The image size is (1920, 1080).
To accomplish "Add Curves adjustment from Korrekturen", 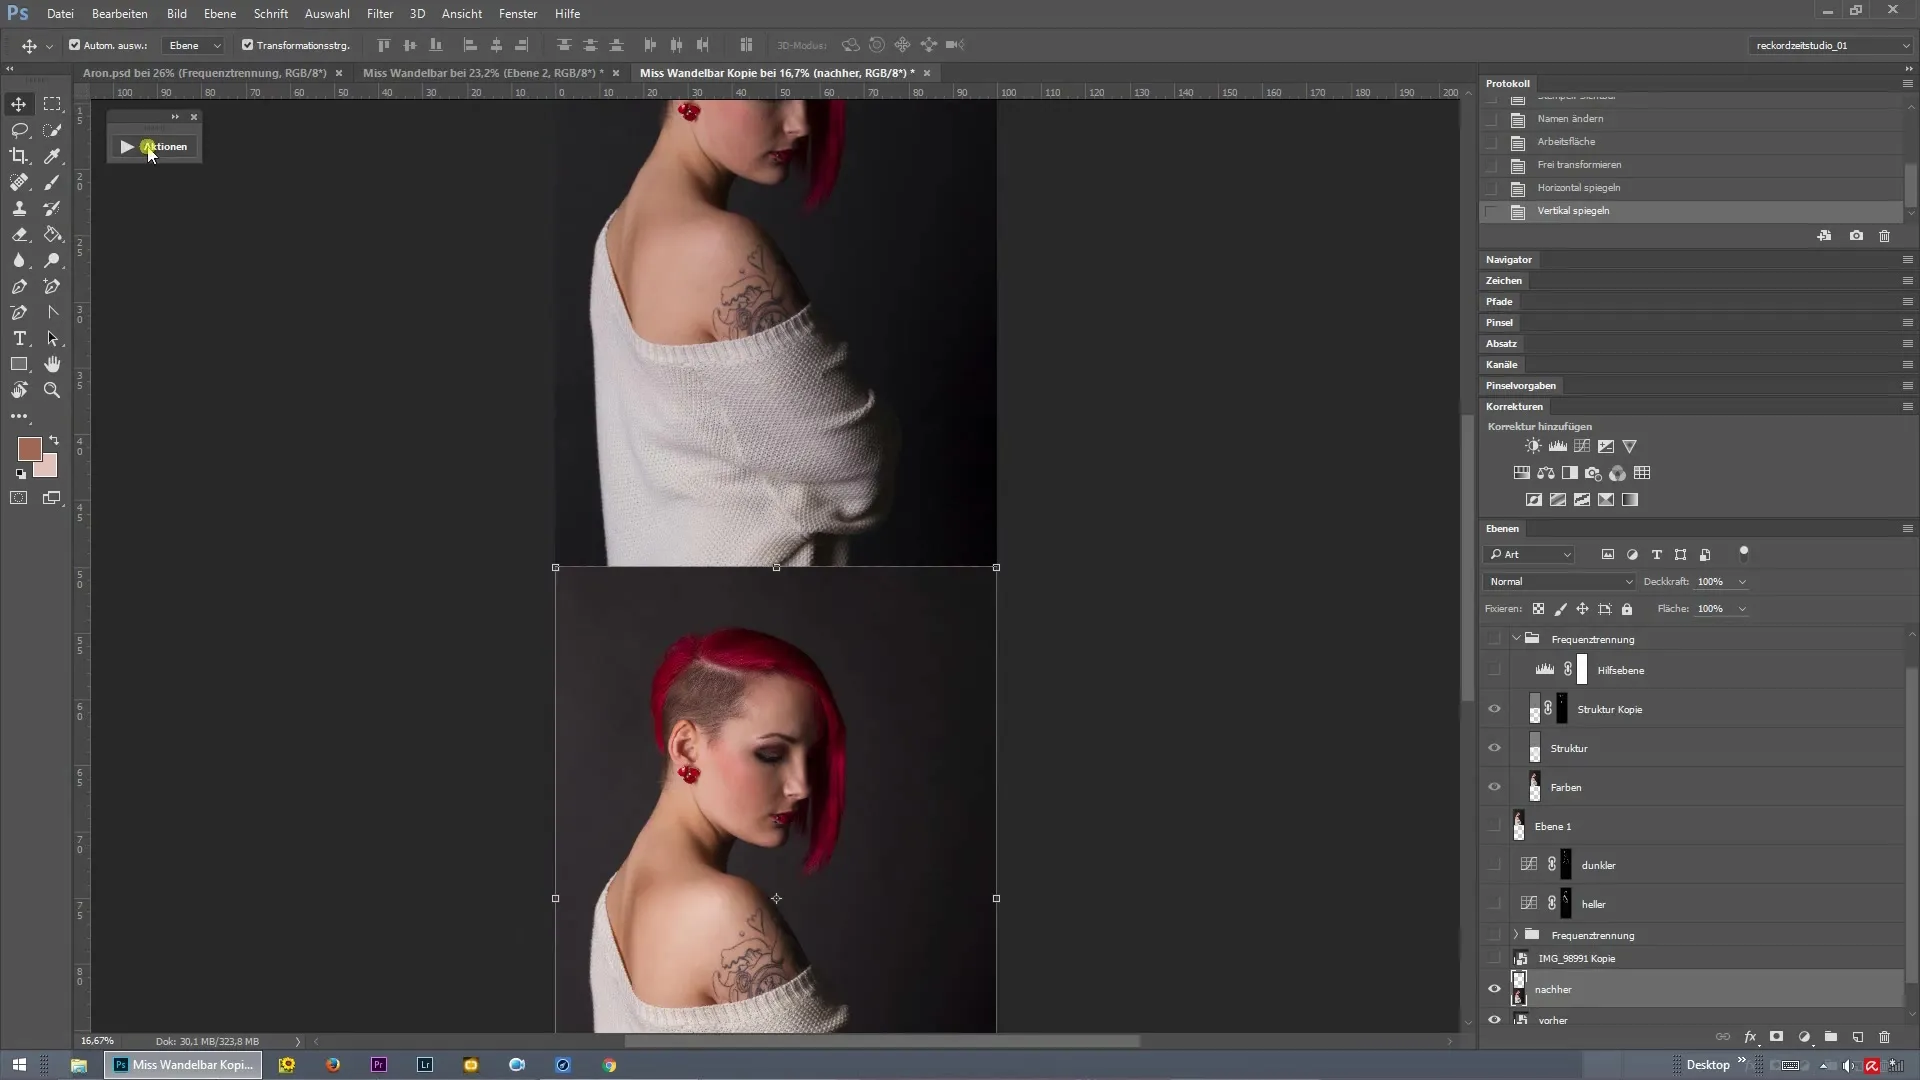I will pyautogui.click(x=1581, y=446).
